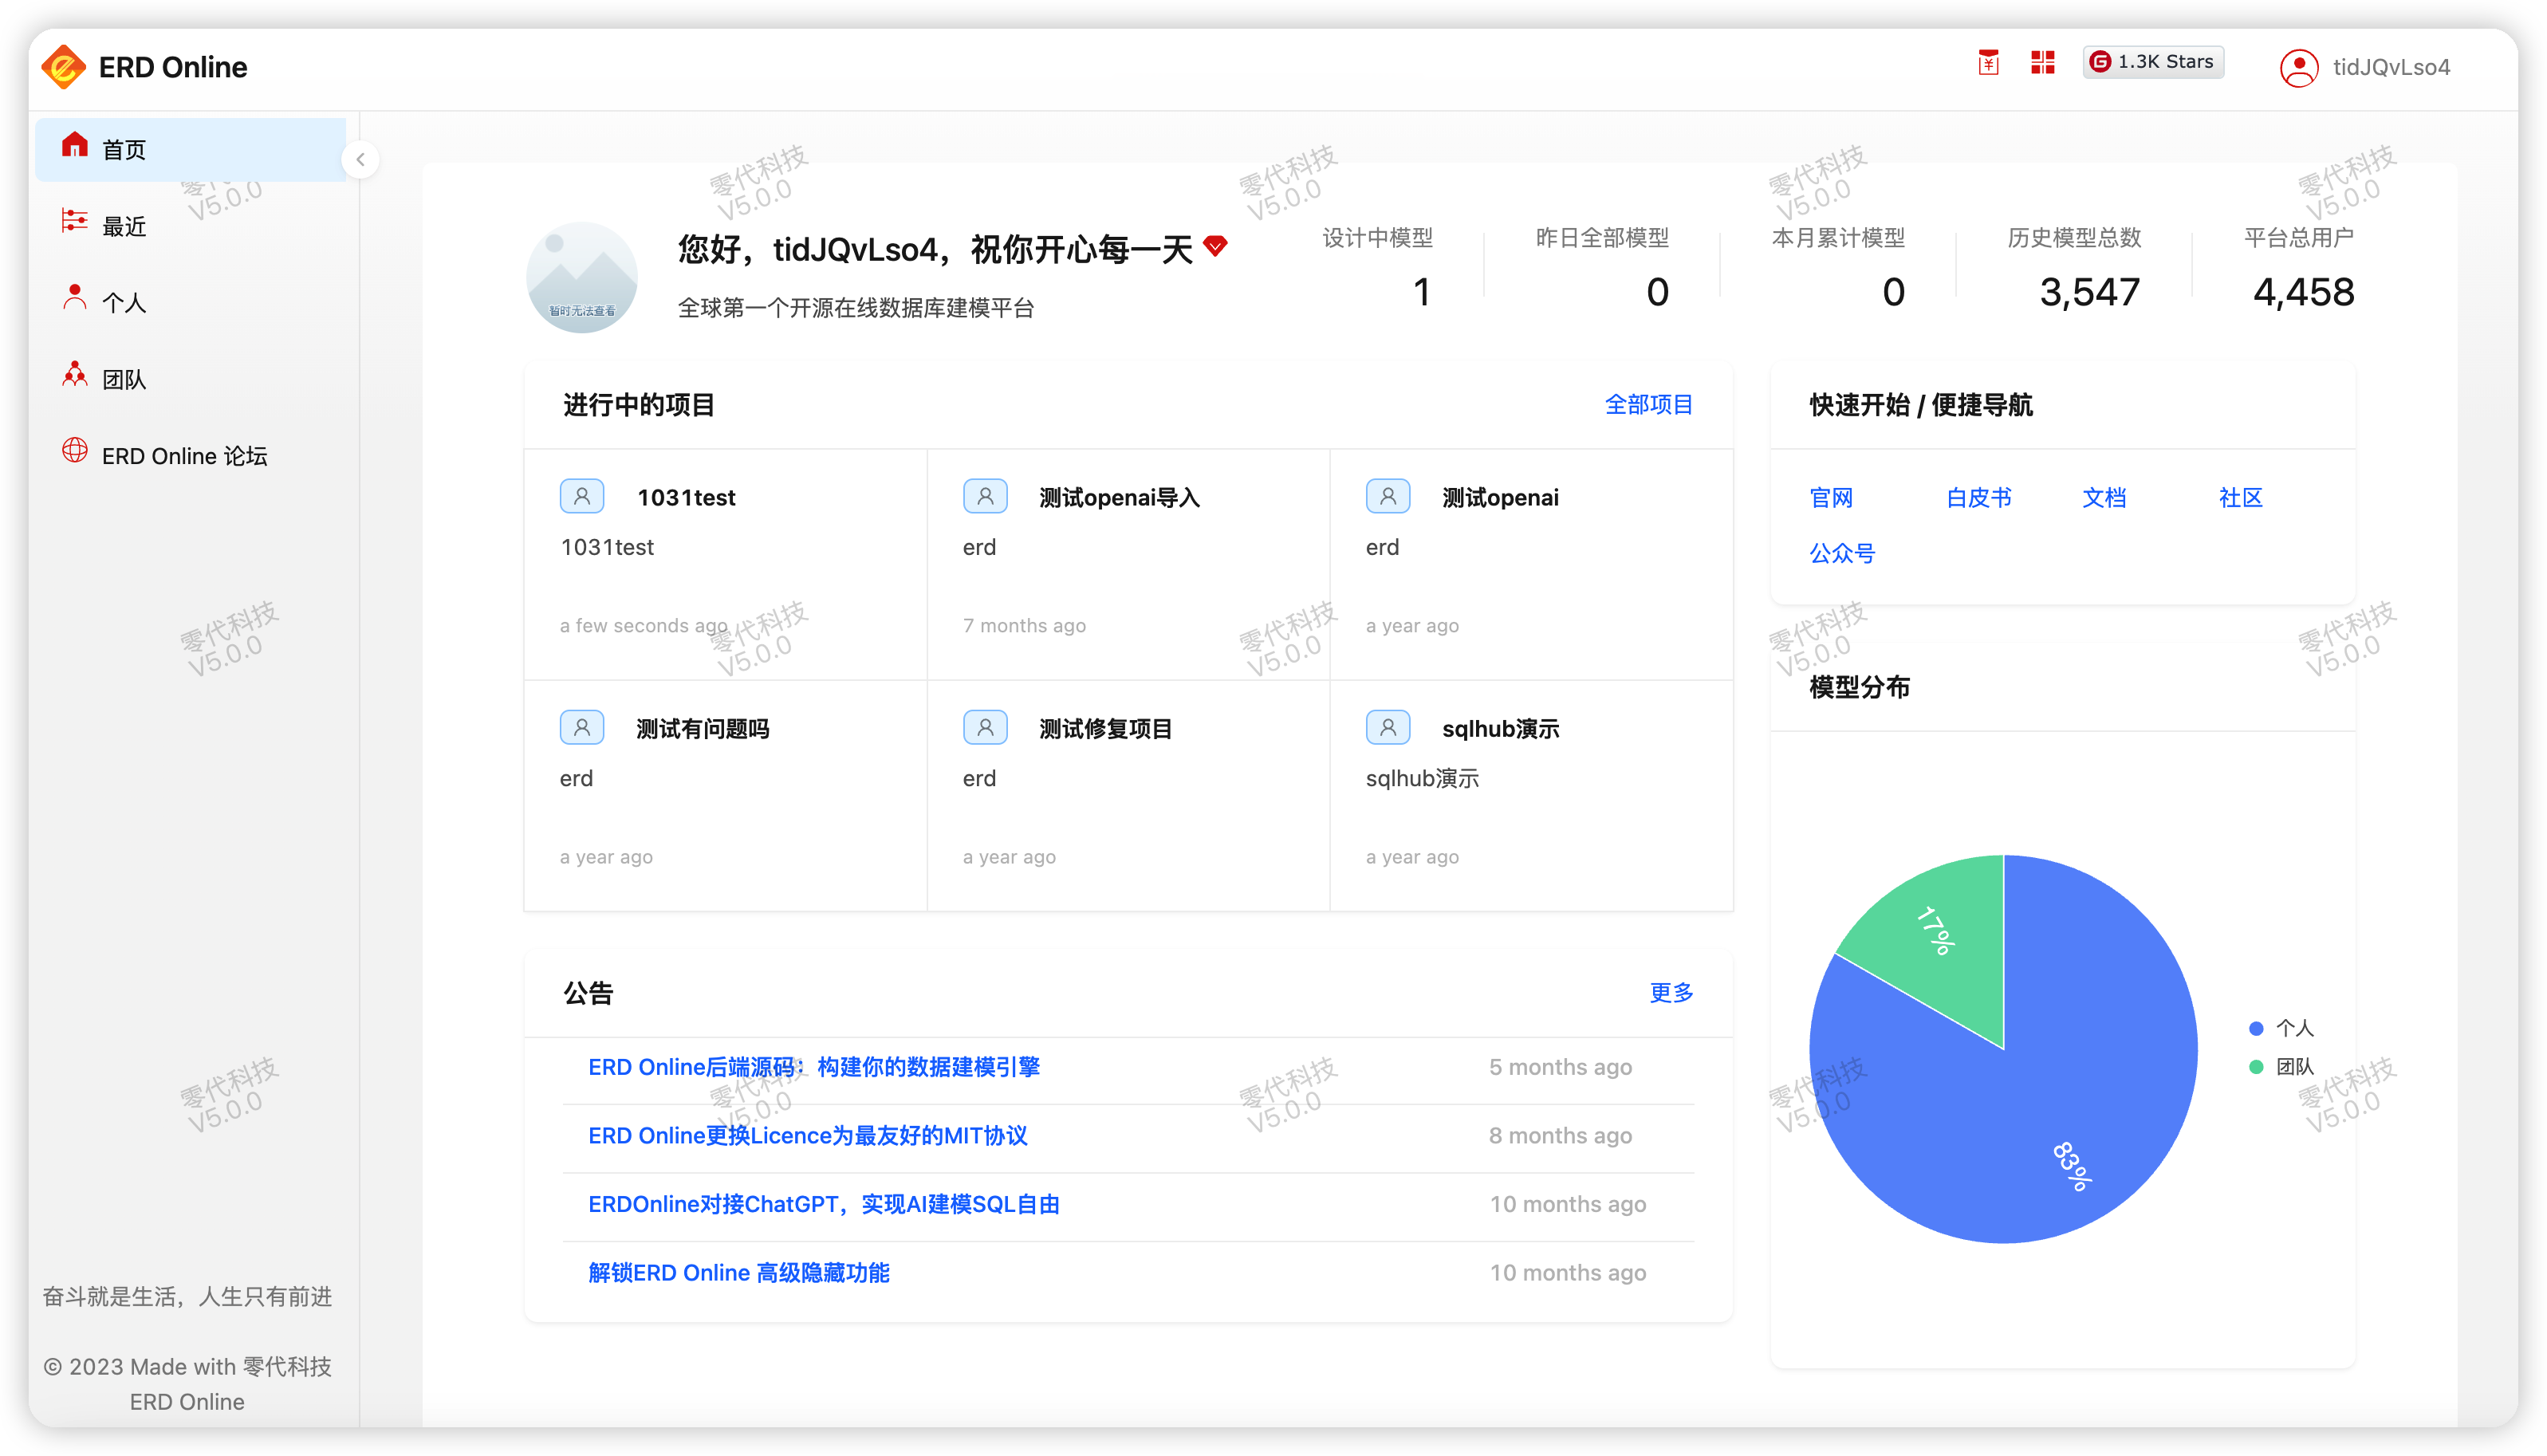Screen dimensions: 2547x1456
Task: Click the 平台总用户 value 4,458
Action: pos(2303,292)
